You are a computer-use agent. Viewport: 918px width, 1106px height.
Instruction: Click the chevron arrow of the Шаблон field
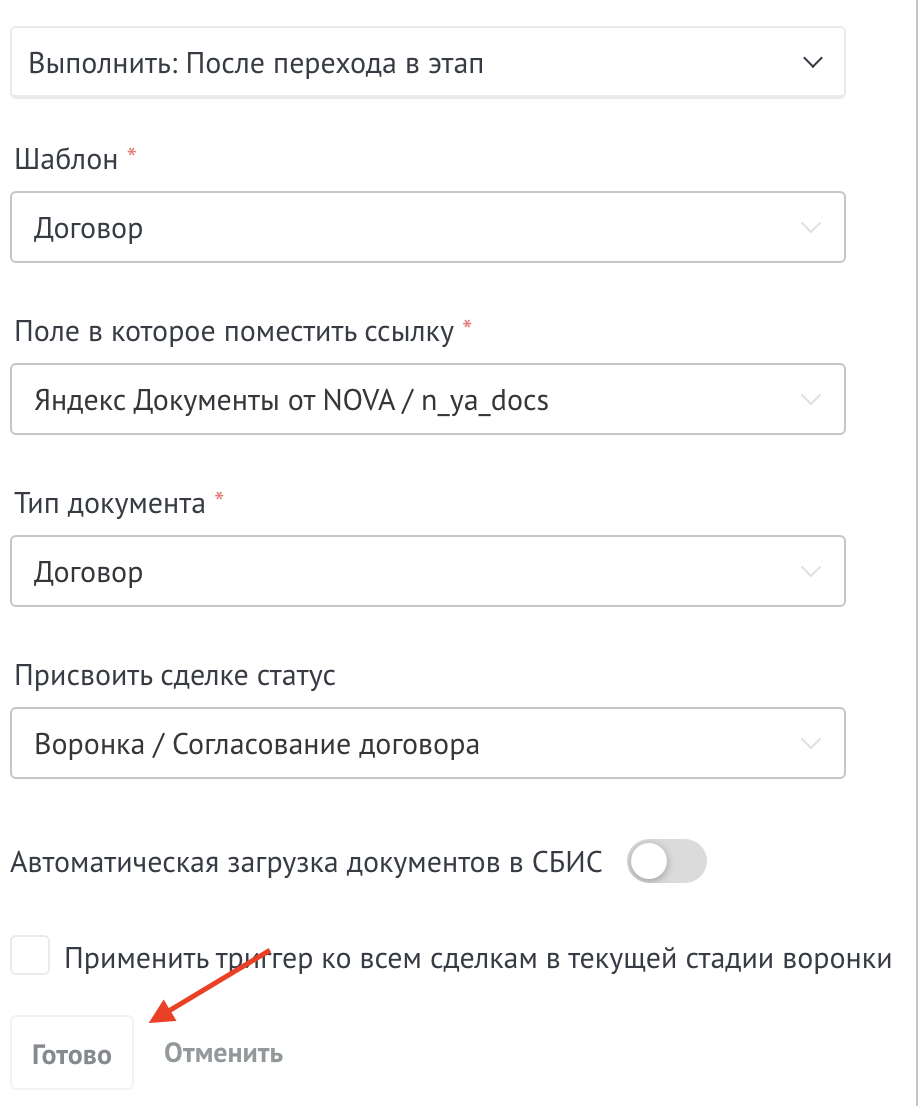tap(811, 227)
